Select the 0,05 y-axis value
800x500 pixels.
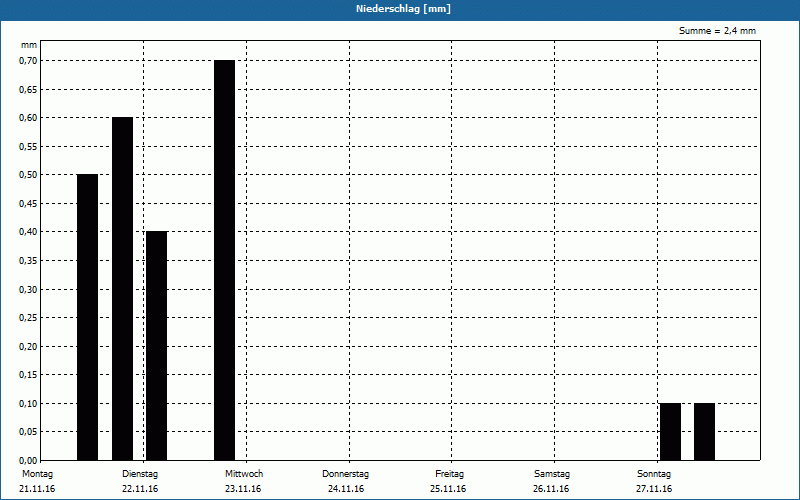click(x=28, y=432)
